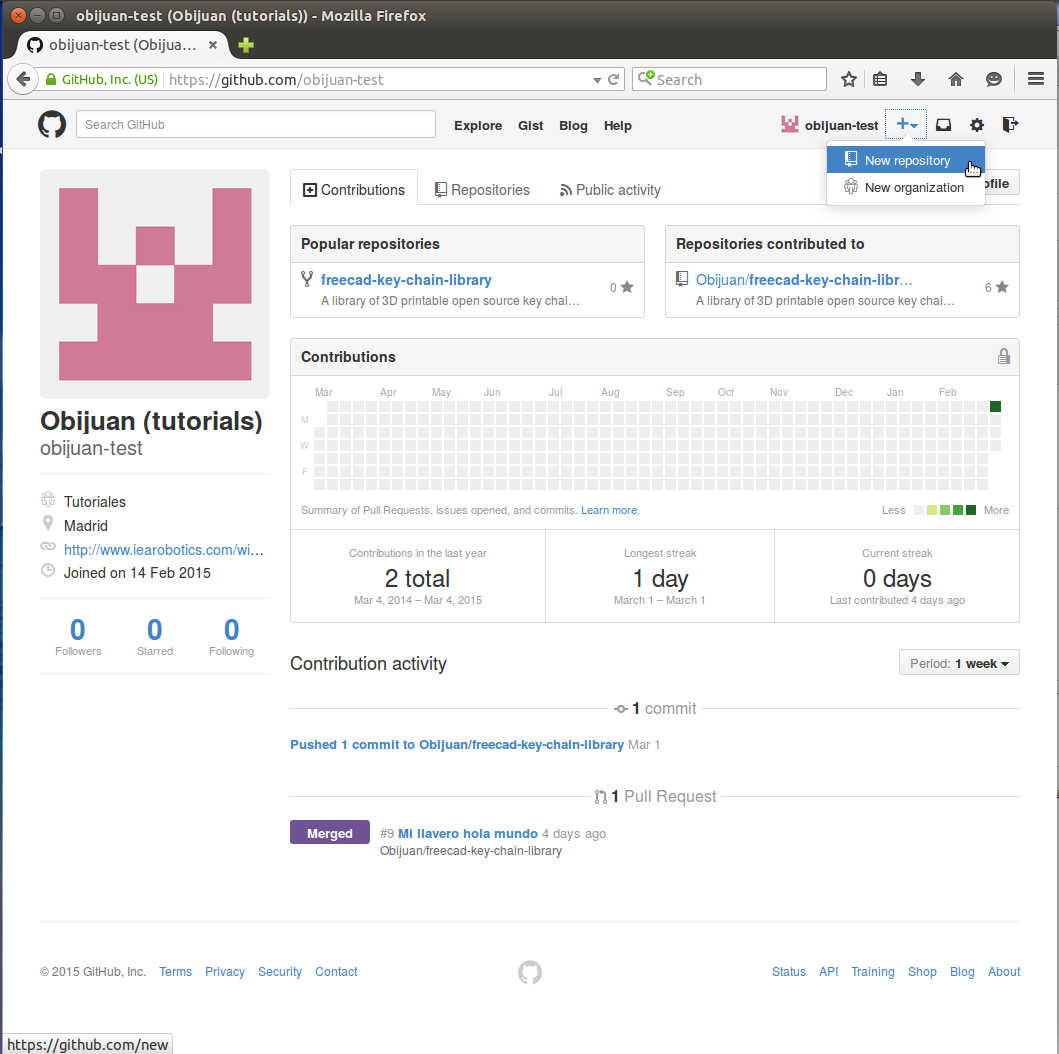Click the browser back arrow button
The height and width of the screenshot is (1054, 1059).
23,80
